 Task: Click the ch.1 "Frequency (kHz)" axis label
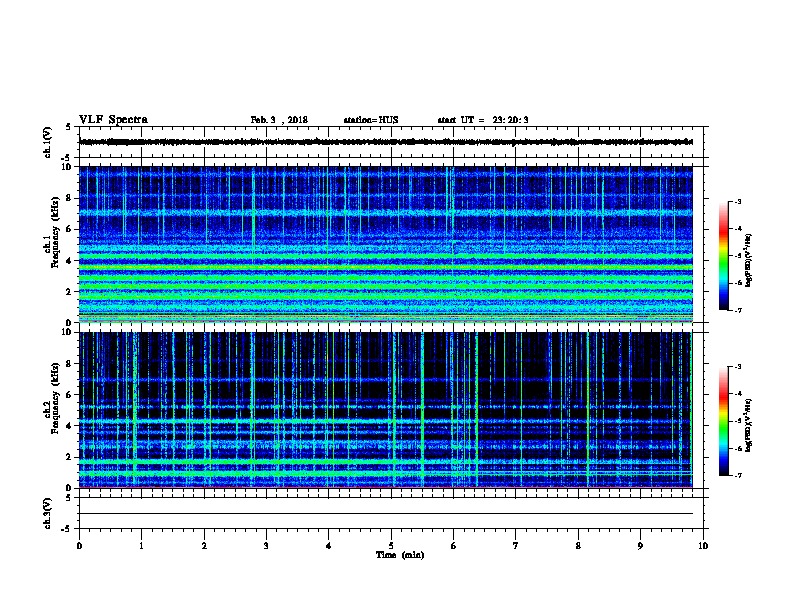(x=55, y=232)
